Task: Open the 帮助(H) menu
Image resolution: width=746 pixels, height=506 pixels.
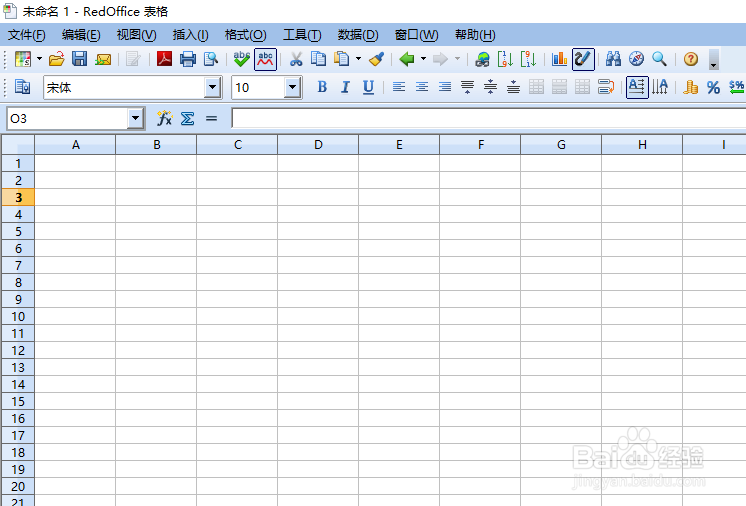Action: click(475, 35)
